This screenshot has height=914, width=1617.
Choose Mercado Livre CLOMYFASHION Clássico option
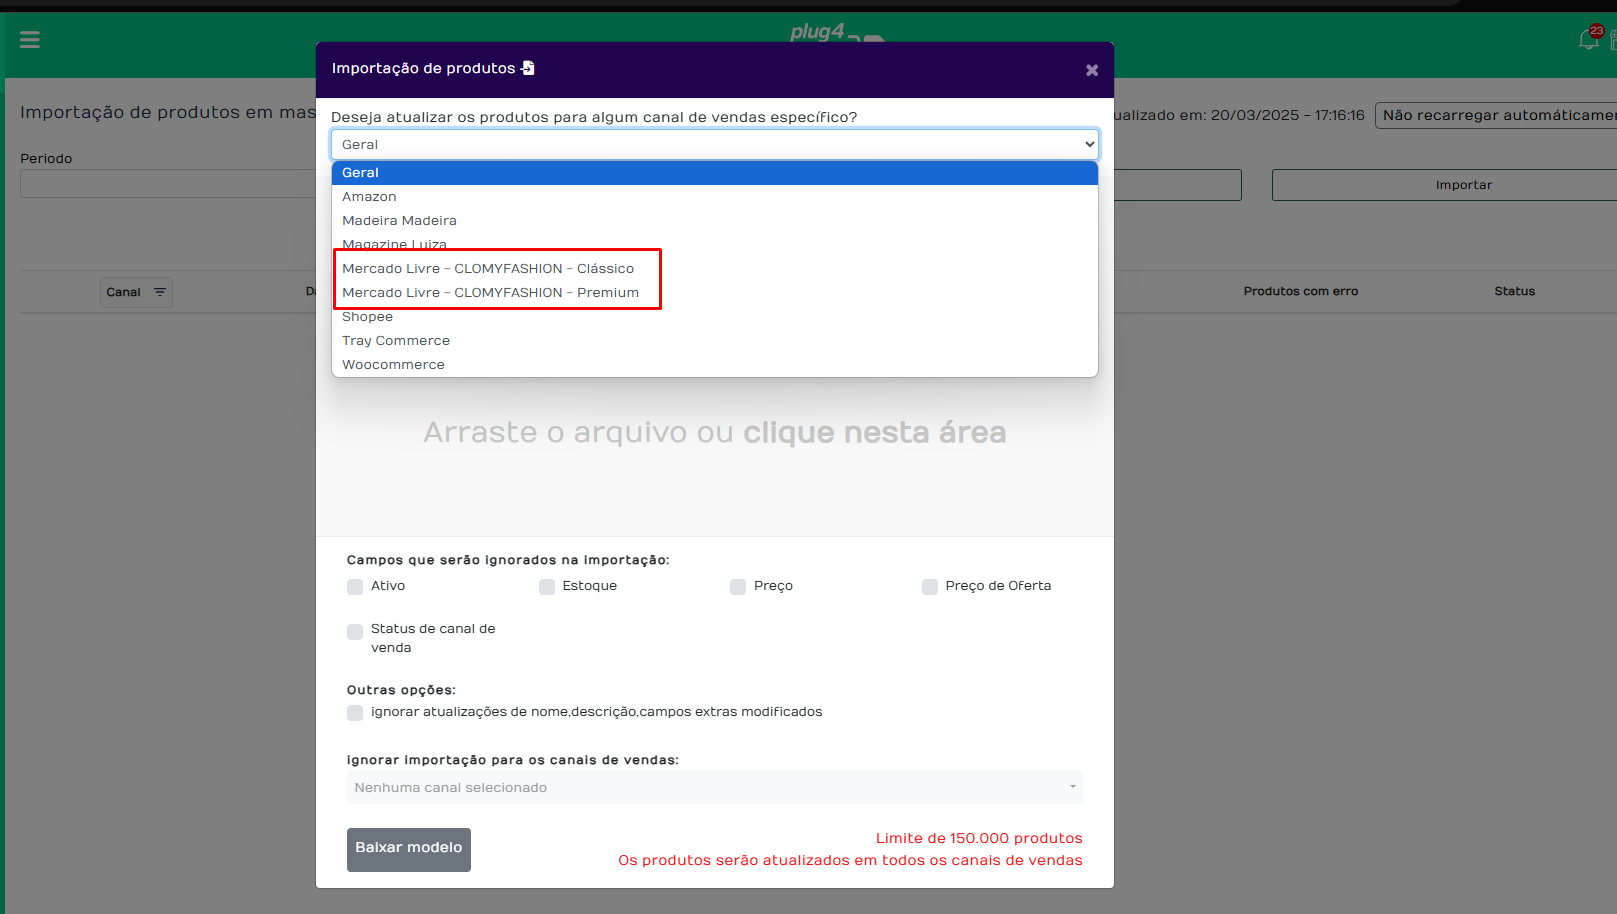[715, 269]
